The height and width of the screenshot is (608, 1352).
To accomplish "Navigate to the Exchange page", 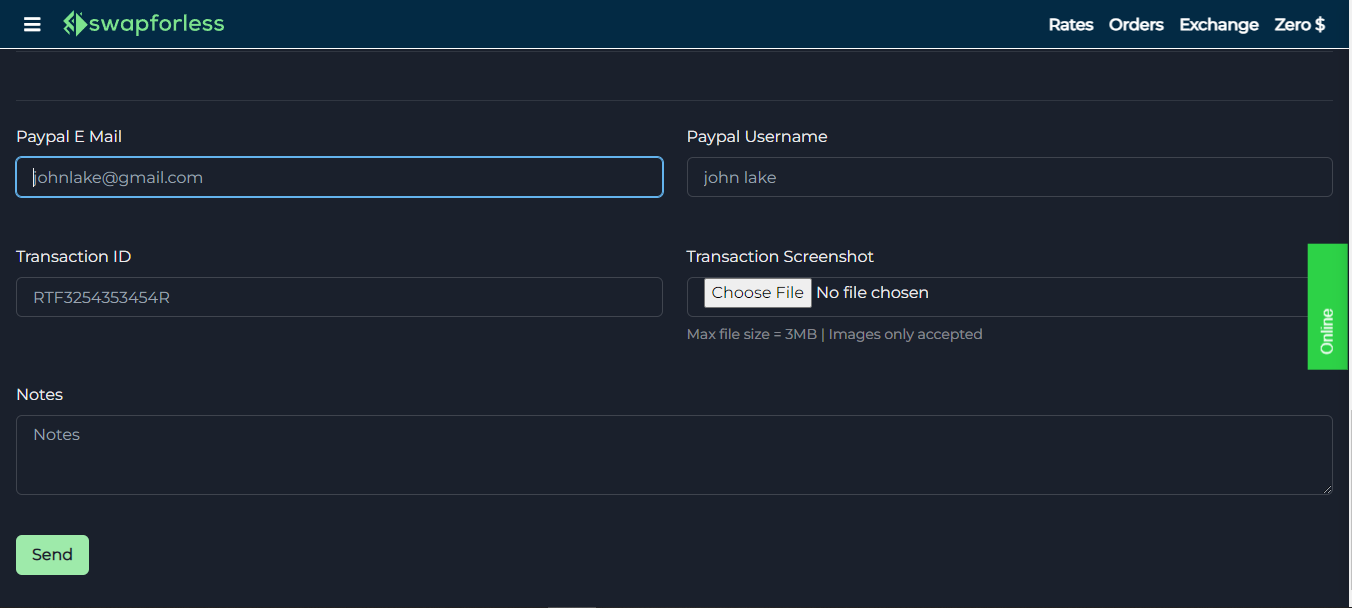I will tap(1218, 25).
